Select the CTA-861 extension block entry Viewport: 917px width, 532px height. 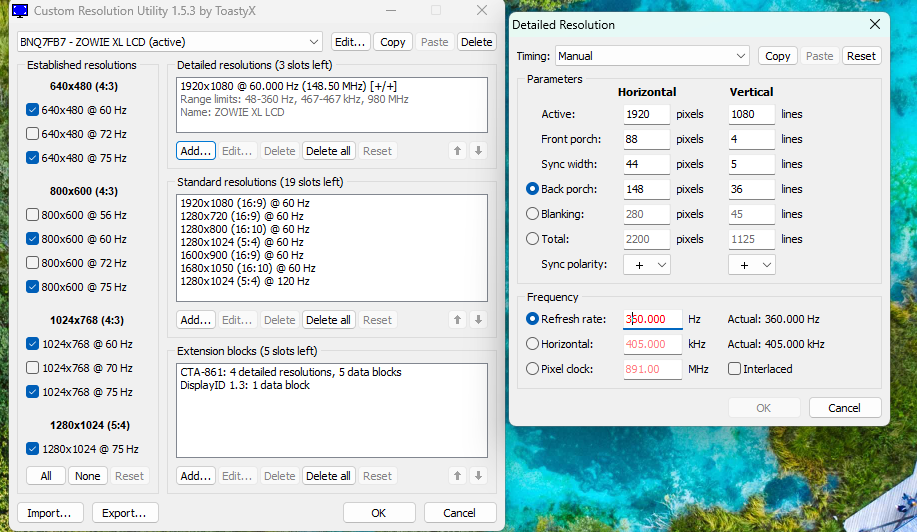(x=290, y=372)
